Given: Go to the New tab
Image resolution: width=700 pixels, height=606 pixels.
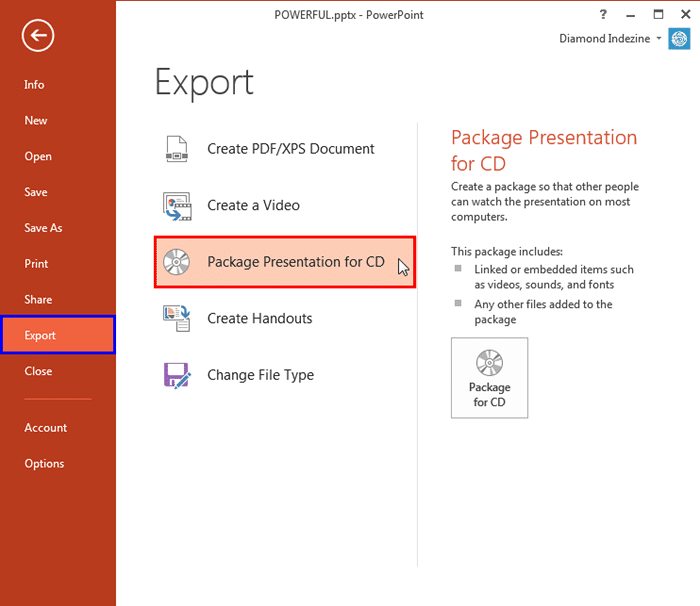Looking at the screenshot, I should [x=36, y=121].
